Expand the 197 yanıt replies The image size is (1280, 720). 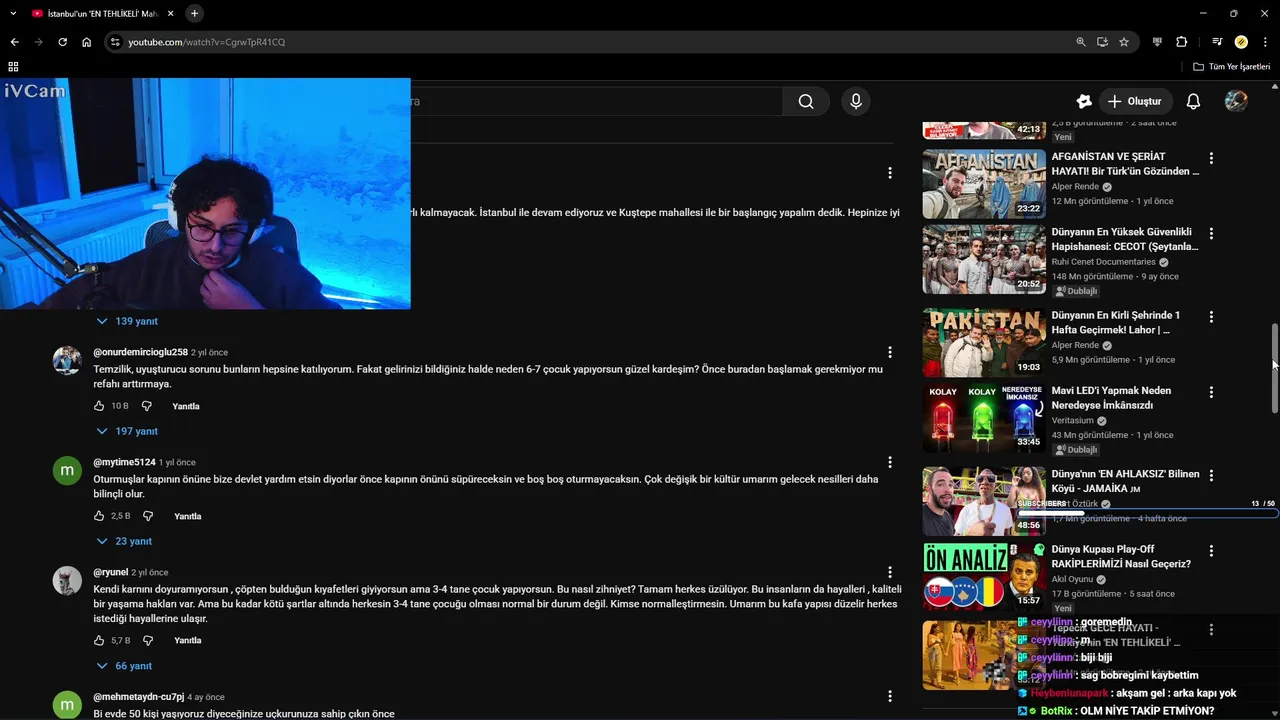pos(127,431)
